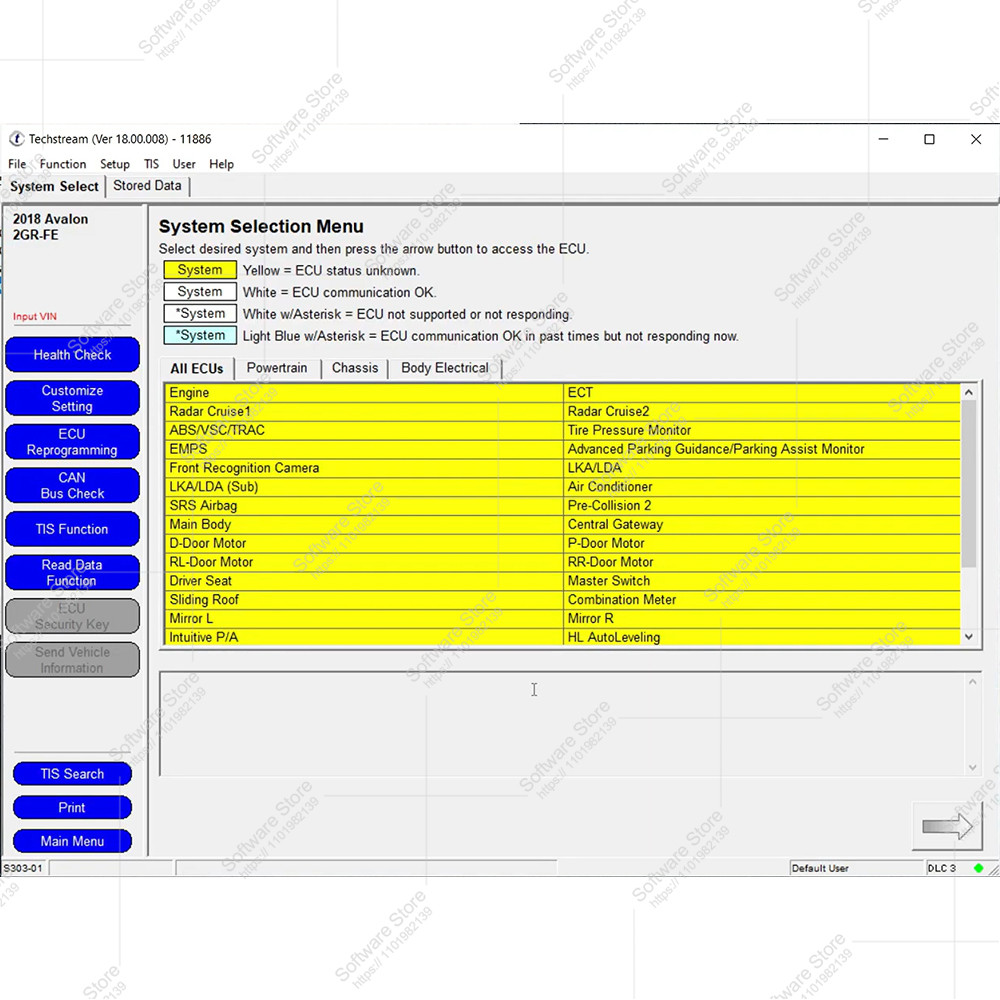The height and width of the screenshot is (1000, 1000).
Task: Select HL AutoLeveling
Action: coord(762,636)
